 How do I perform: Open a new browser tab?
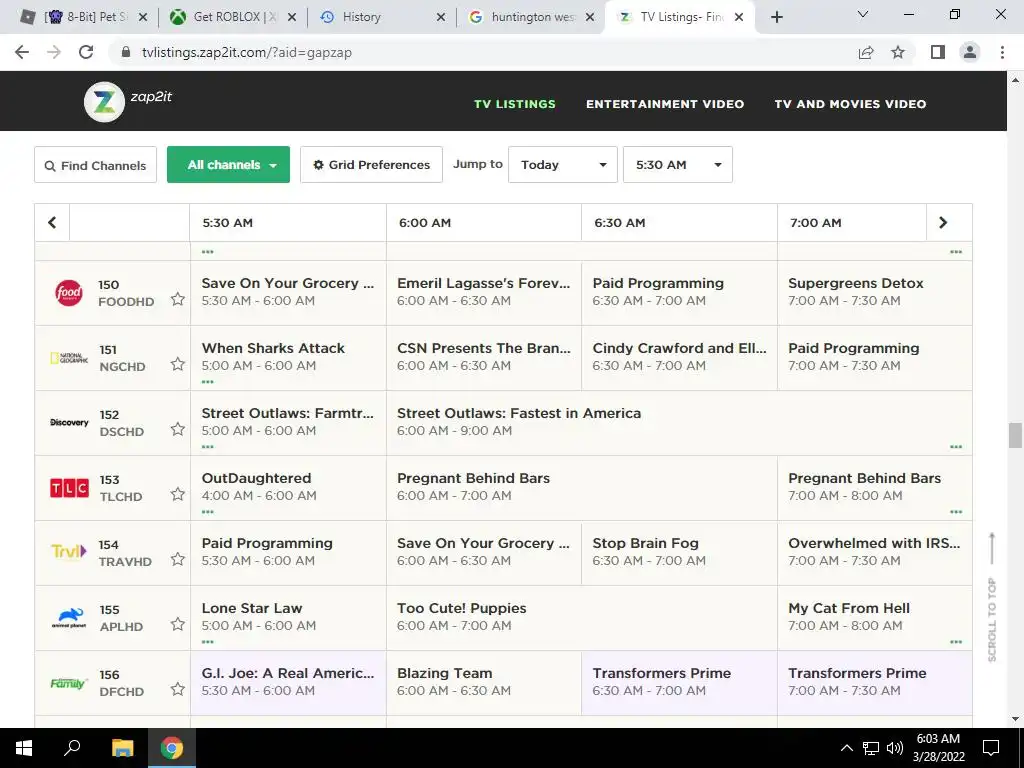[x=776, y=17]
